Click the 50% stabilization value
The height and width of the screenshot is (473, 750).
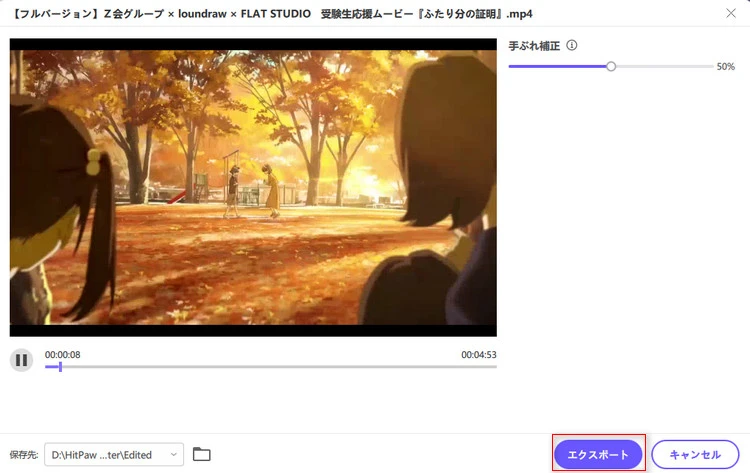click(725, 67)
